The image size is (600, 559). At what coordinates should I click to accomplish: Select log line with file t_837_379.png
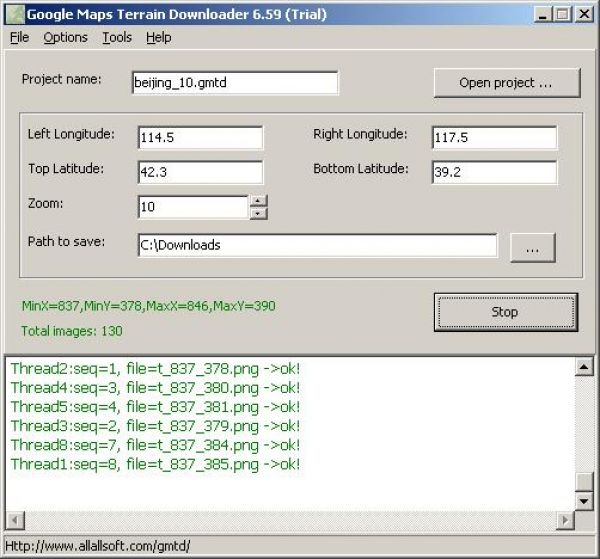click(x=155, y=426)
